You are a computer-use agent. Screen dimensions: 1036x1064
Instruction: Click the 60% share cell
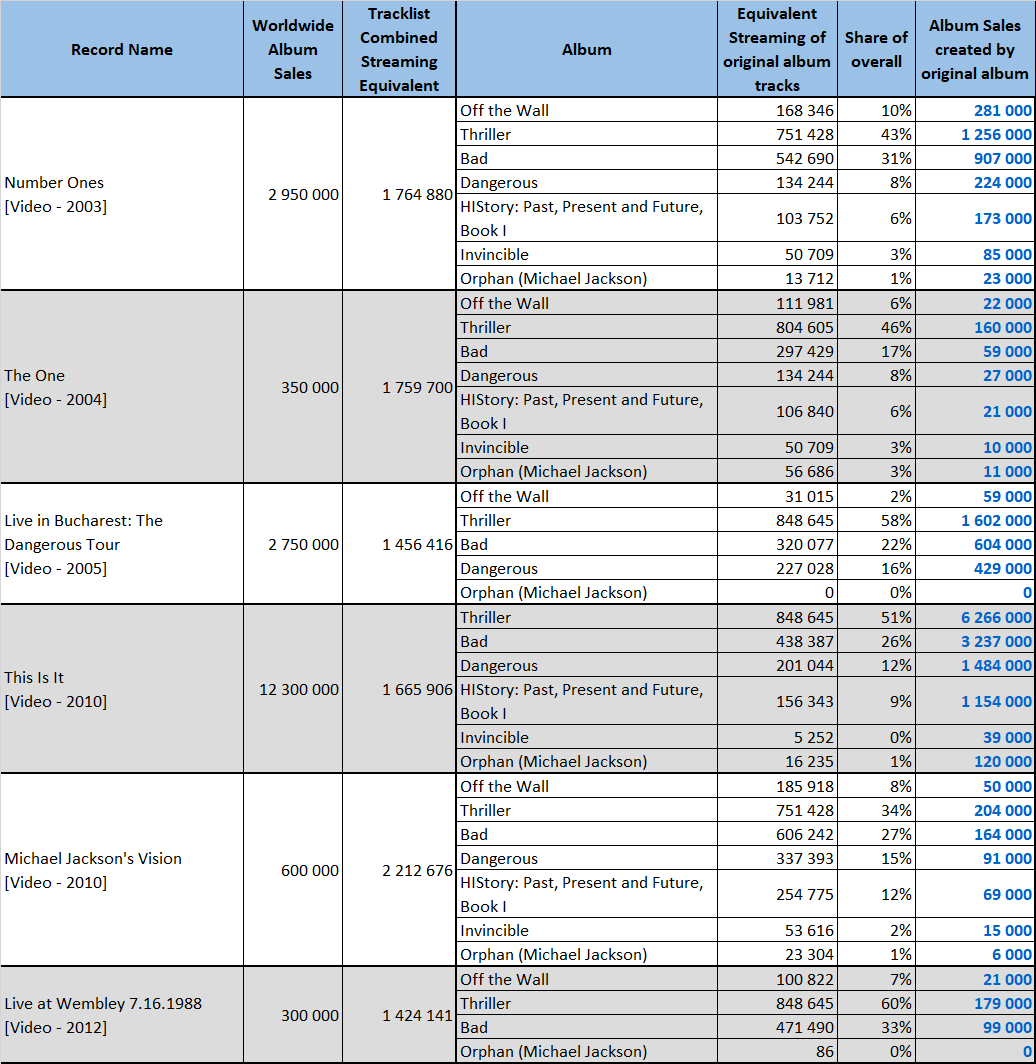877,1003
